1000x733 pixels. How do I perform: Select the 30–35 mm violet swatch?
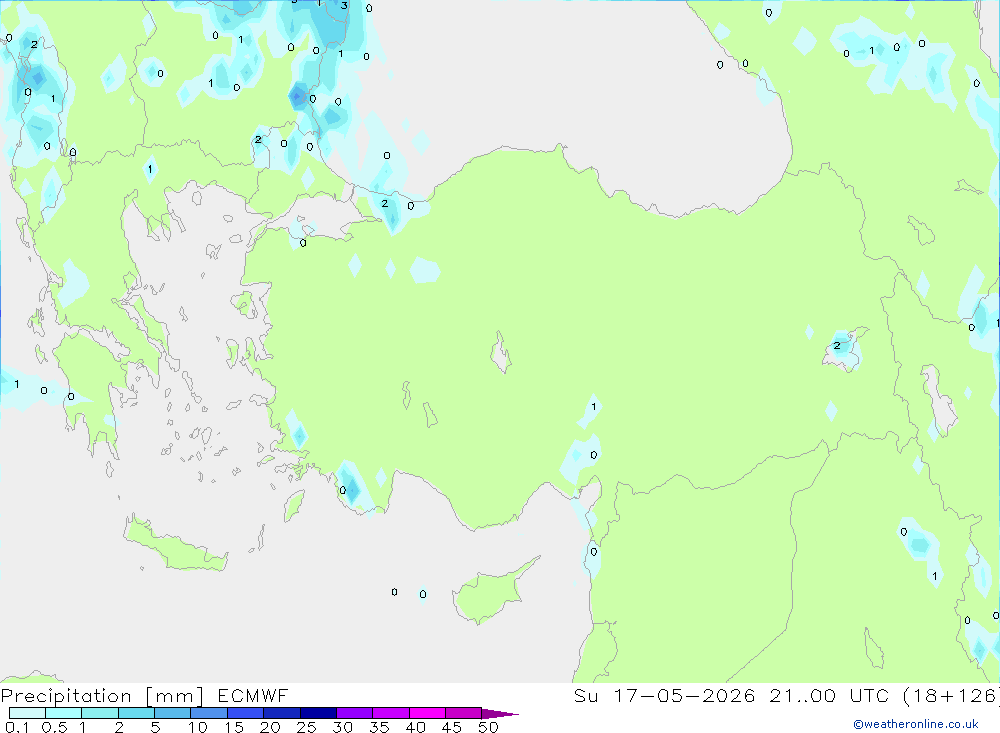click(354, 713)
